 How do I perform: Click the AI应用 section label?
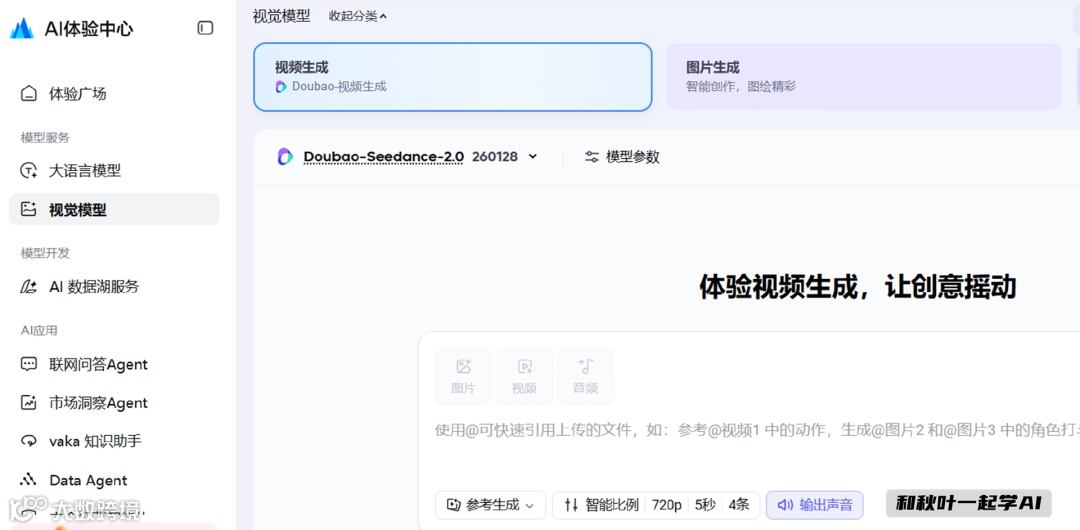pos(39,331)
